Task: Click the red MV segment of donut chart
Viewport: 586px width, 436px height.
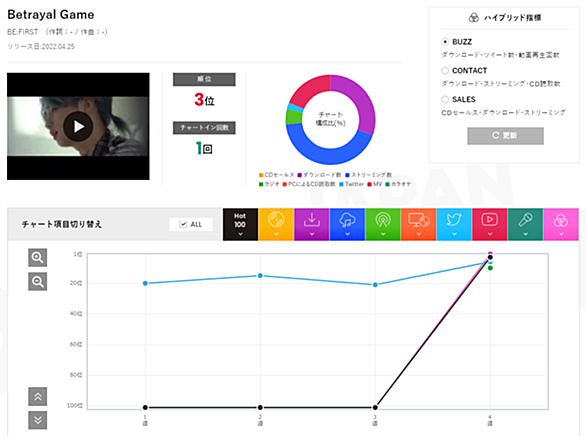Action: point(312,89)
